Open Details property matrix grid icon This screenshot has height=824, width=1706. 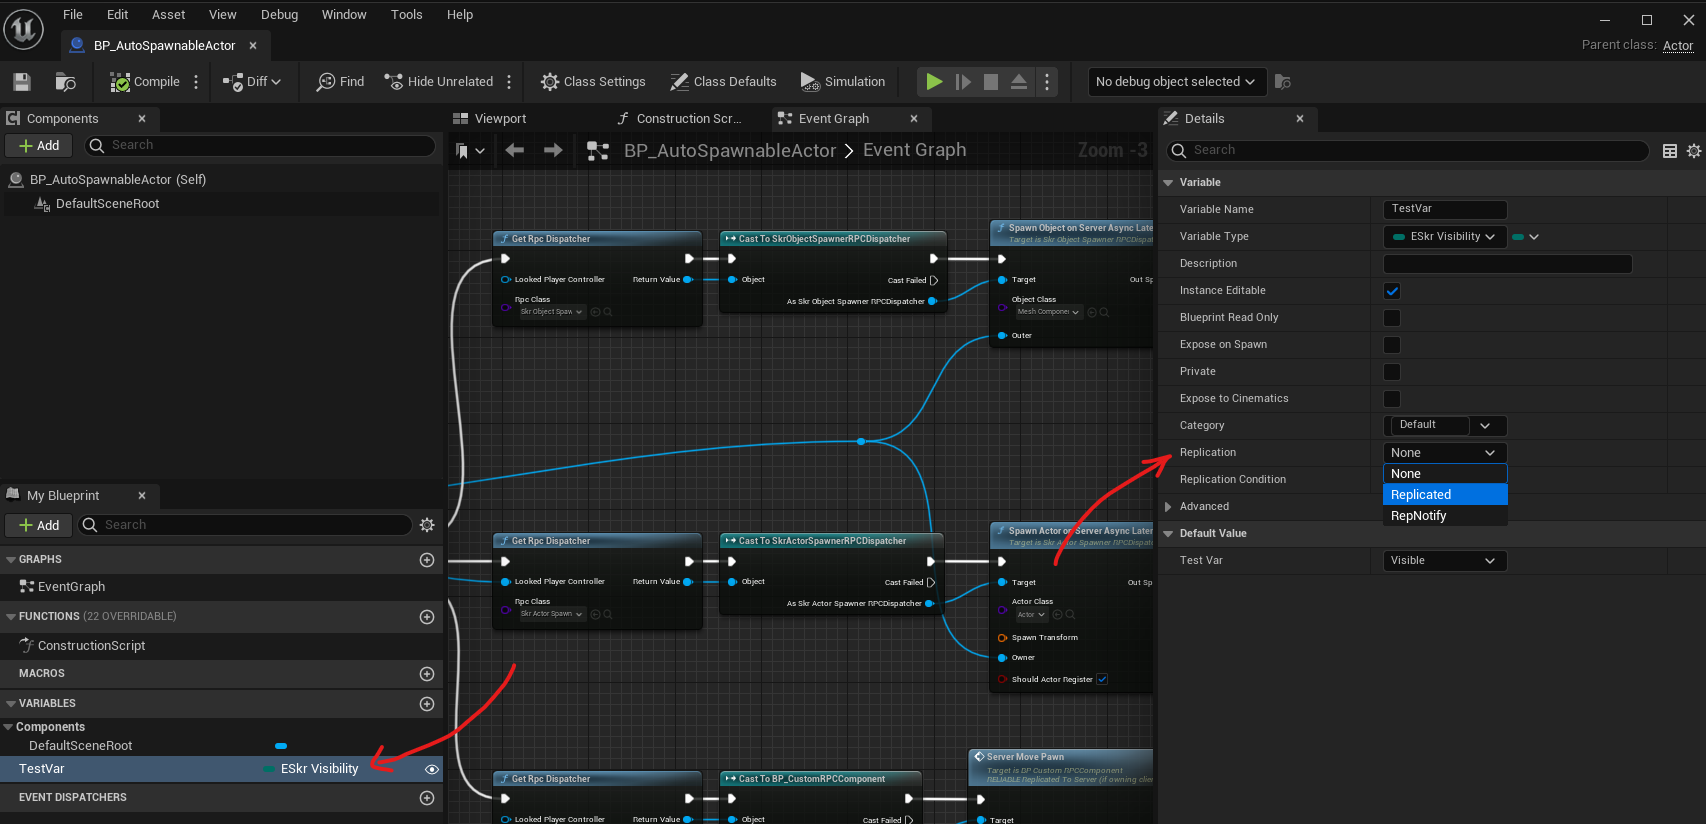tap(1670, 151)
